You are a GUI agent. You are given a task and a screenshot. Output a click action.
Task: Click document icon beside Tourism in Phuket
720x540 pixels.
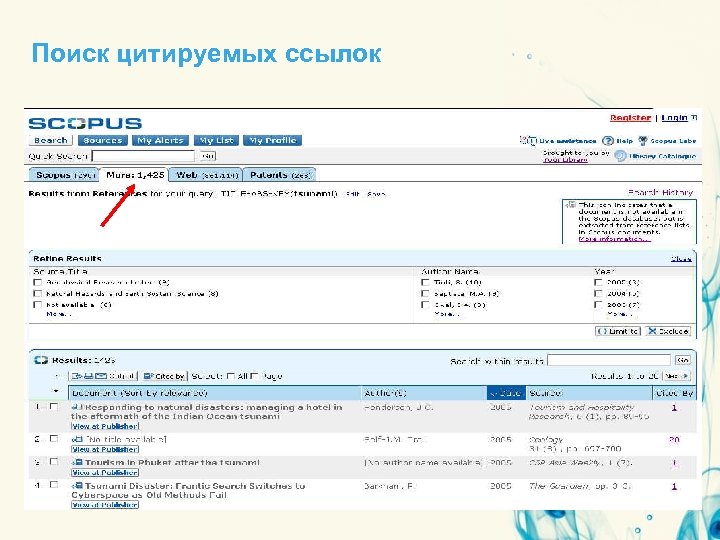77,462
